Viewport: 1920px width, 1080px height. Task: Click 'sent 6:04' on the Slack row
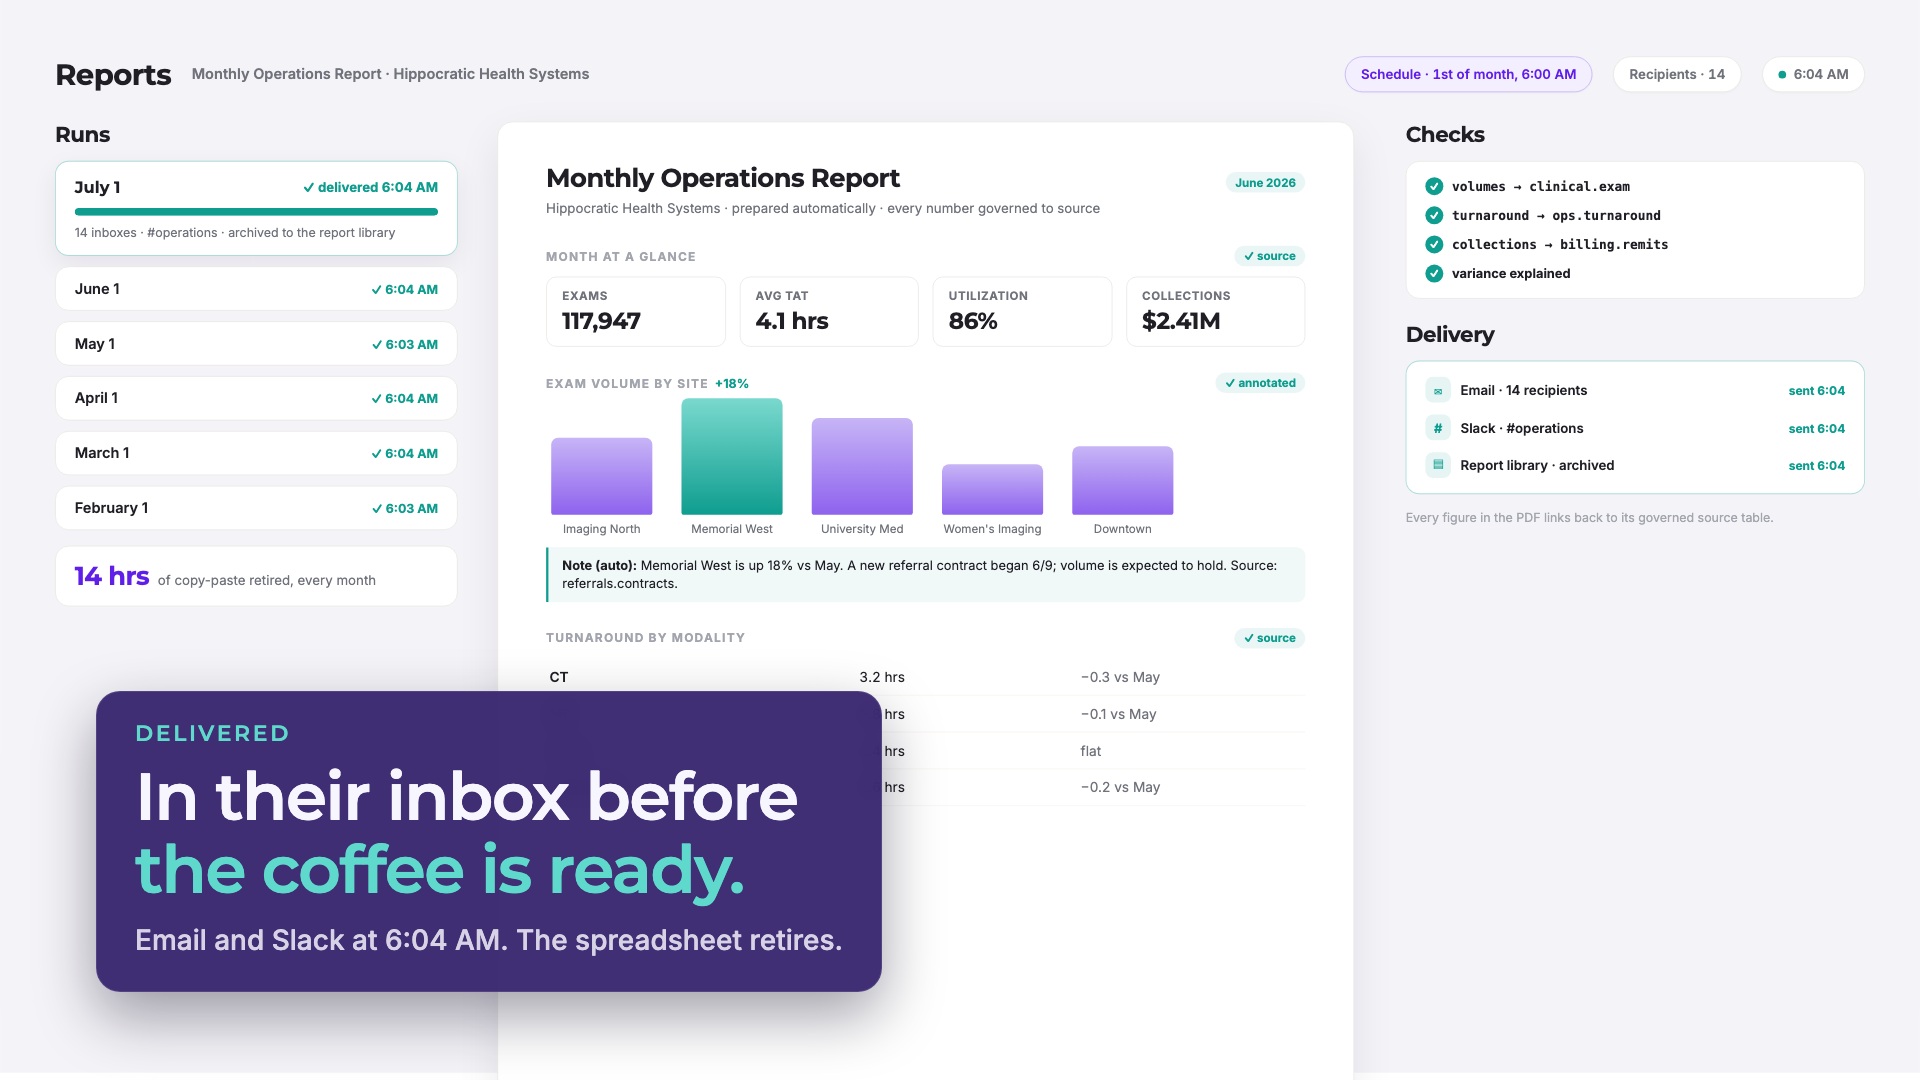(1816, 429)
